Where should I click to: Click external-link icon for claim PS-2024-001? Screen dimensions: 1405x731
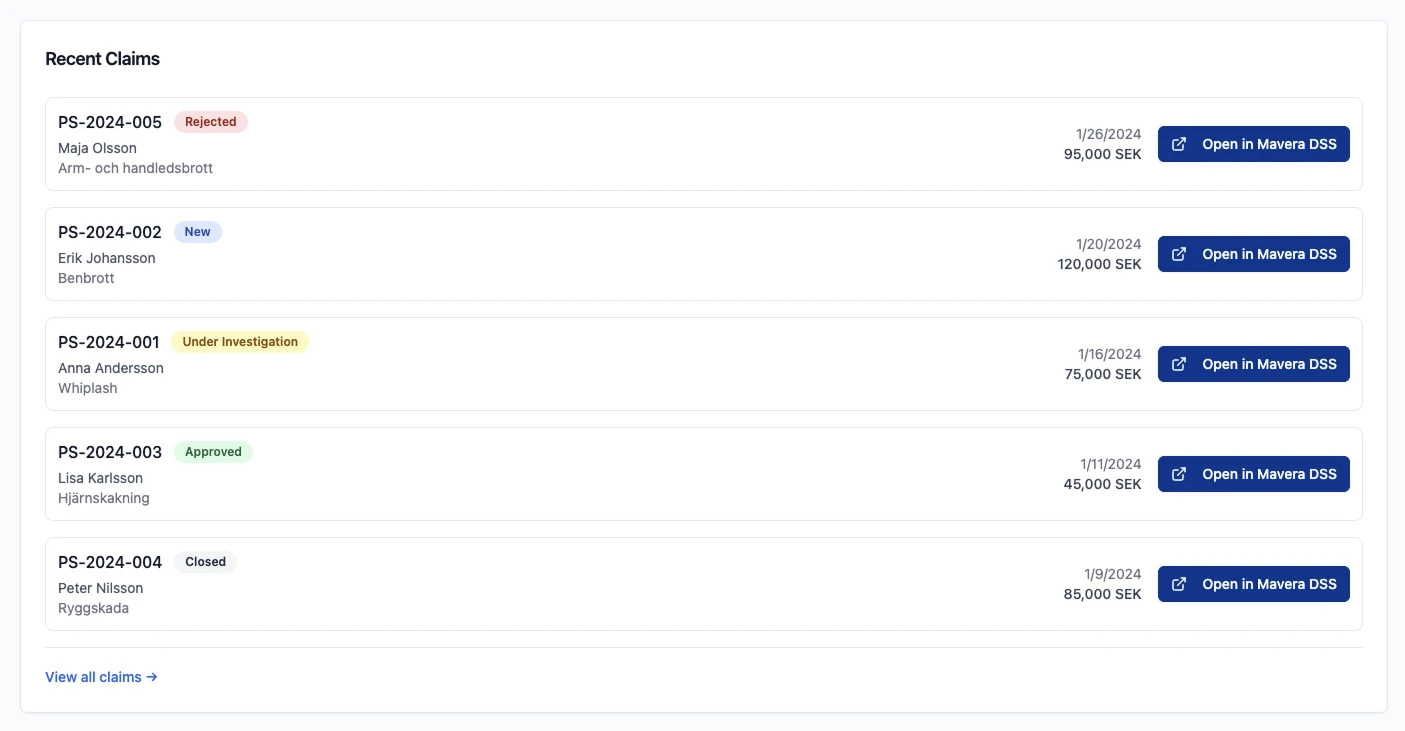[x=1179, y=364]
